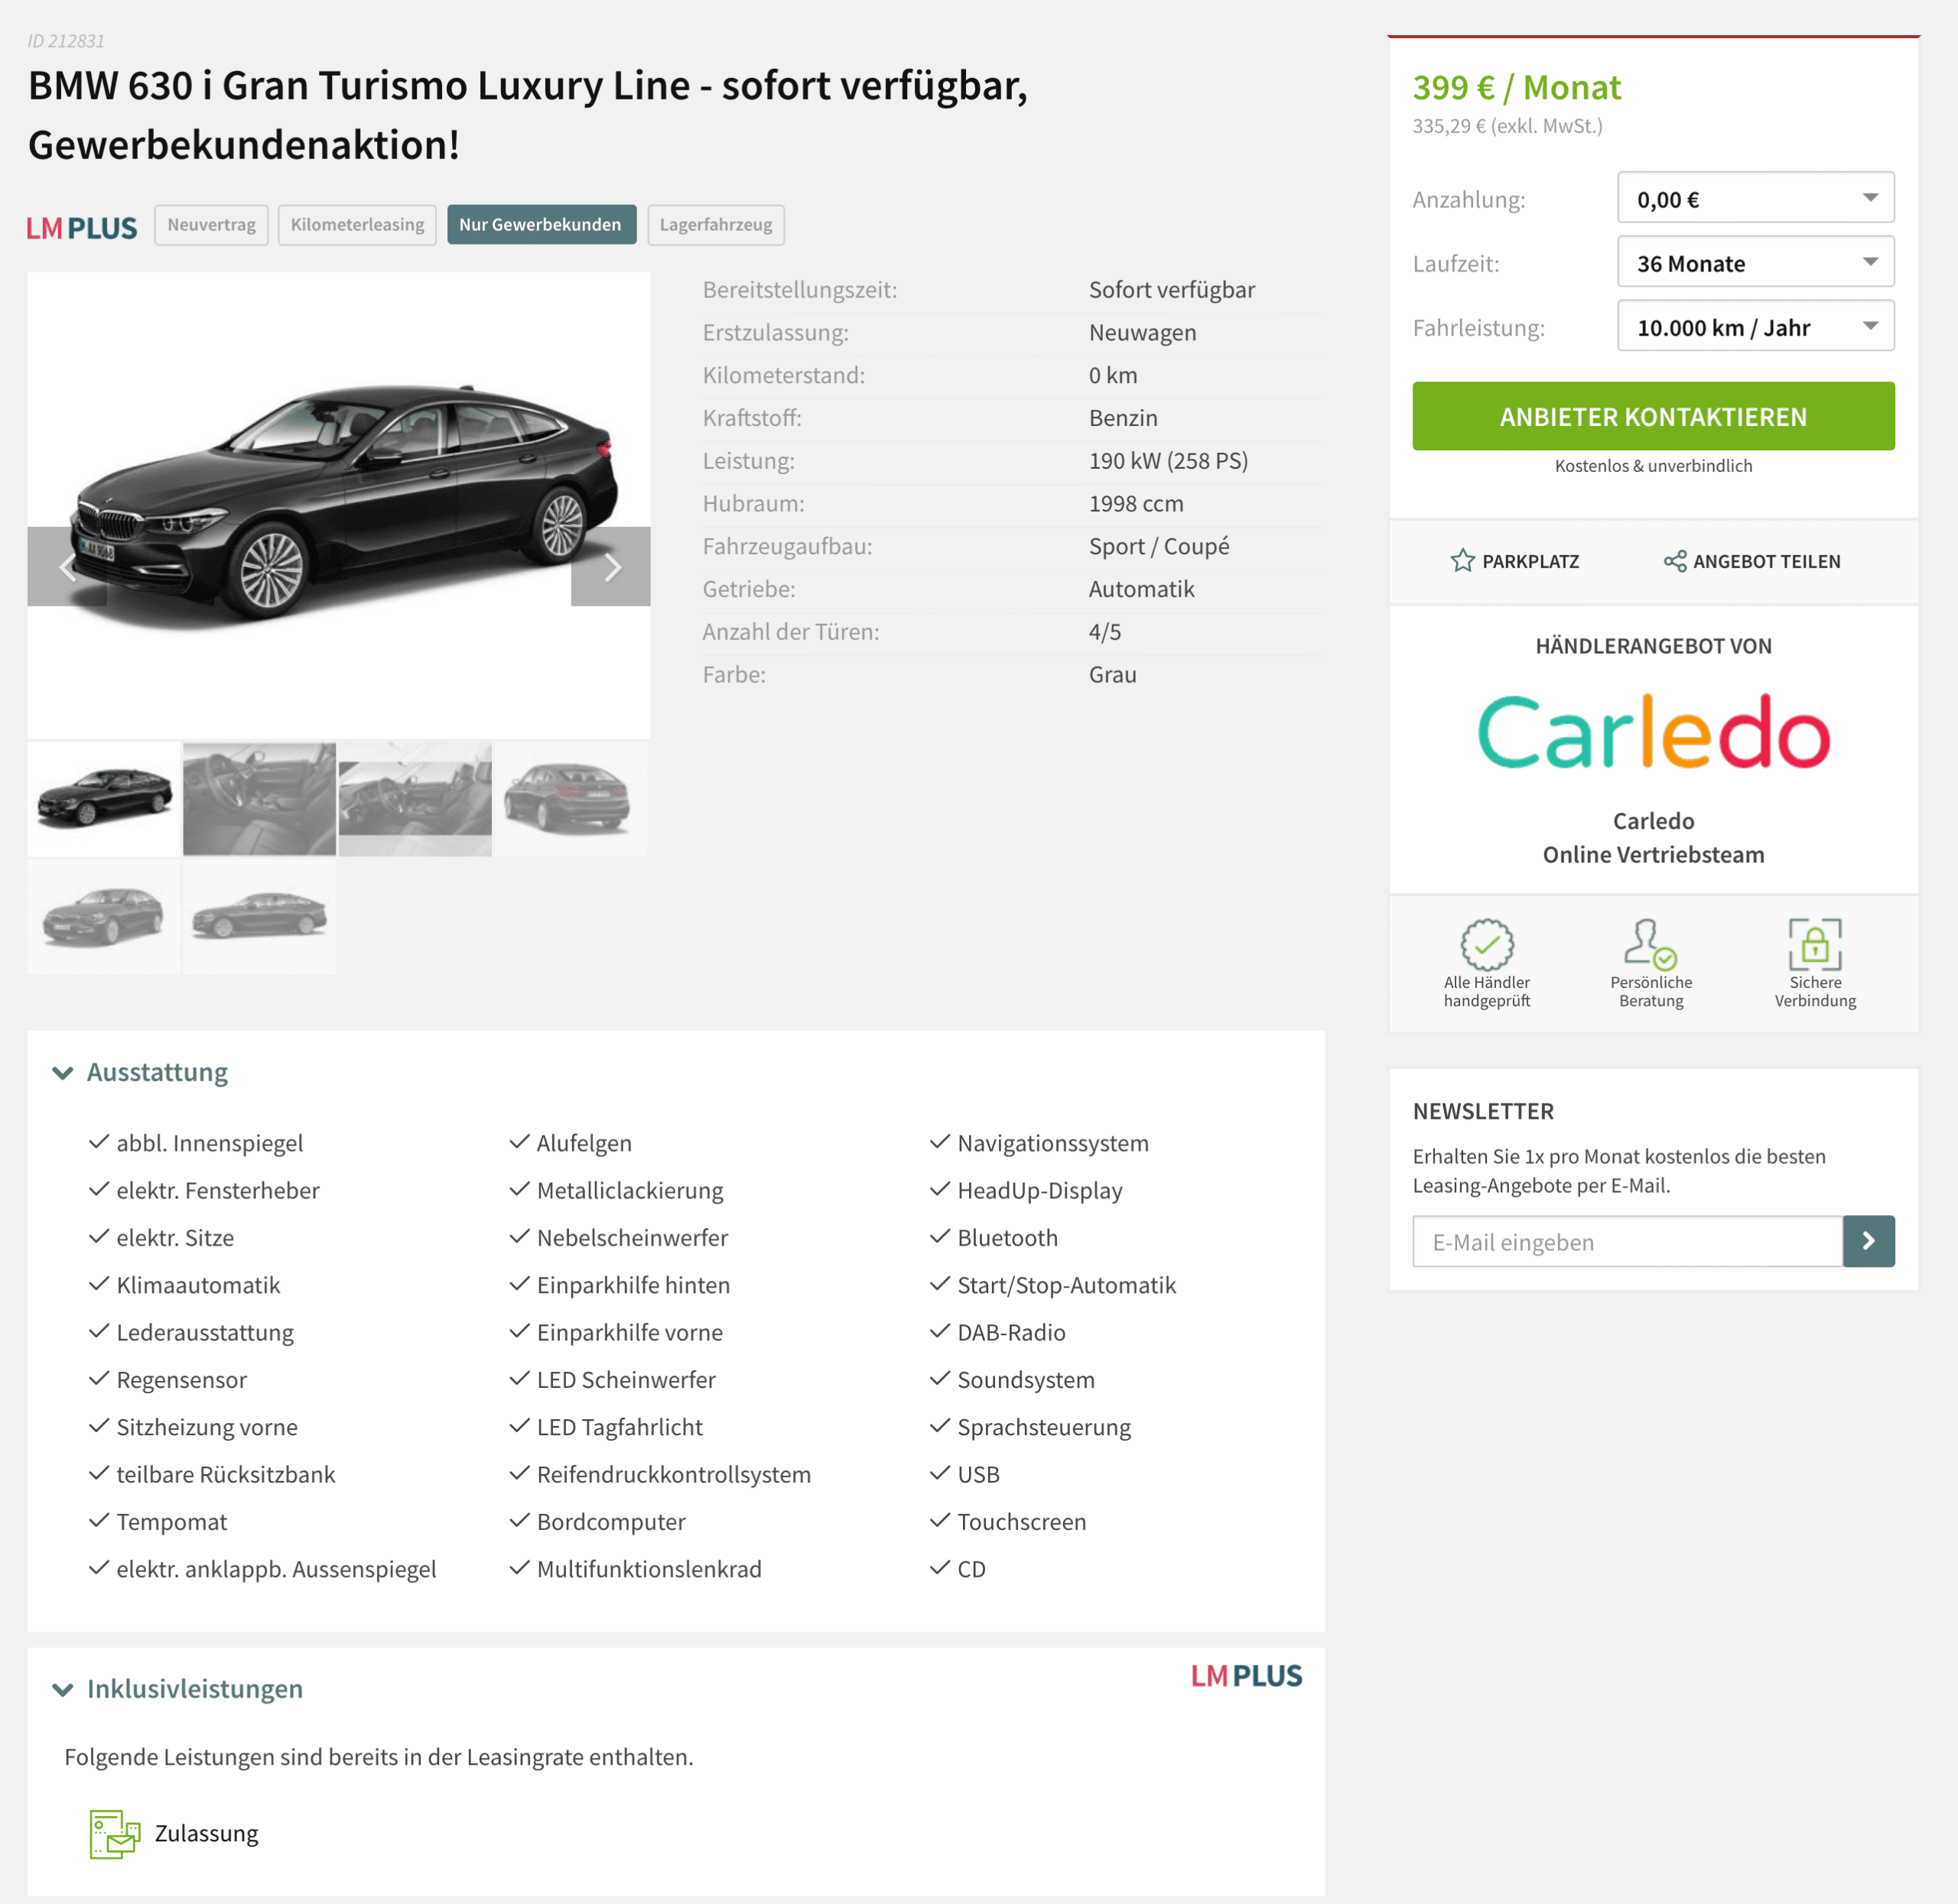This screenshot has width=1958, height=1904.
Task: Show the next car photo with right arrow
Action: click(x=611, y=566)
